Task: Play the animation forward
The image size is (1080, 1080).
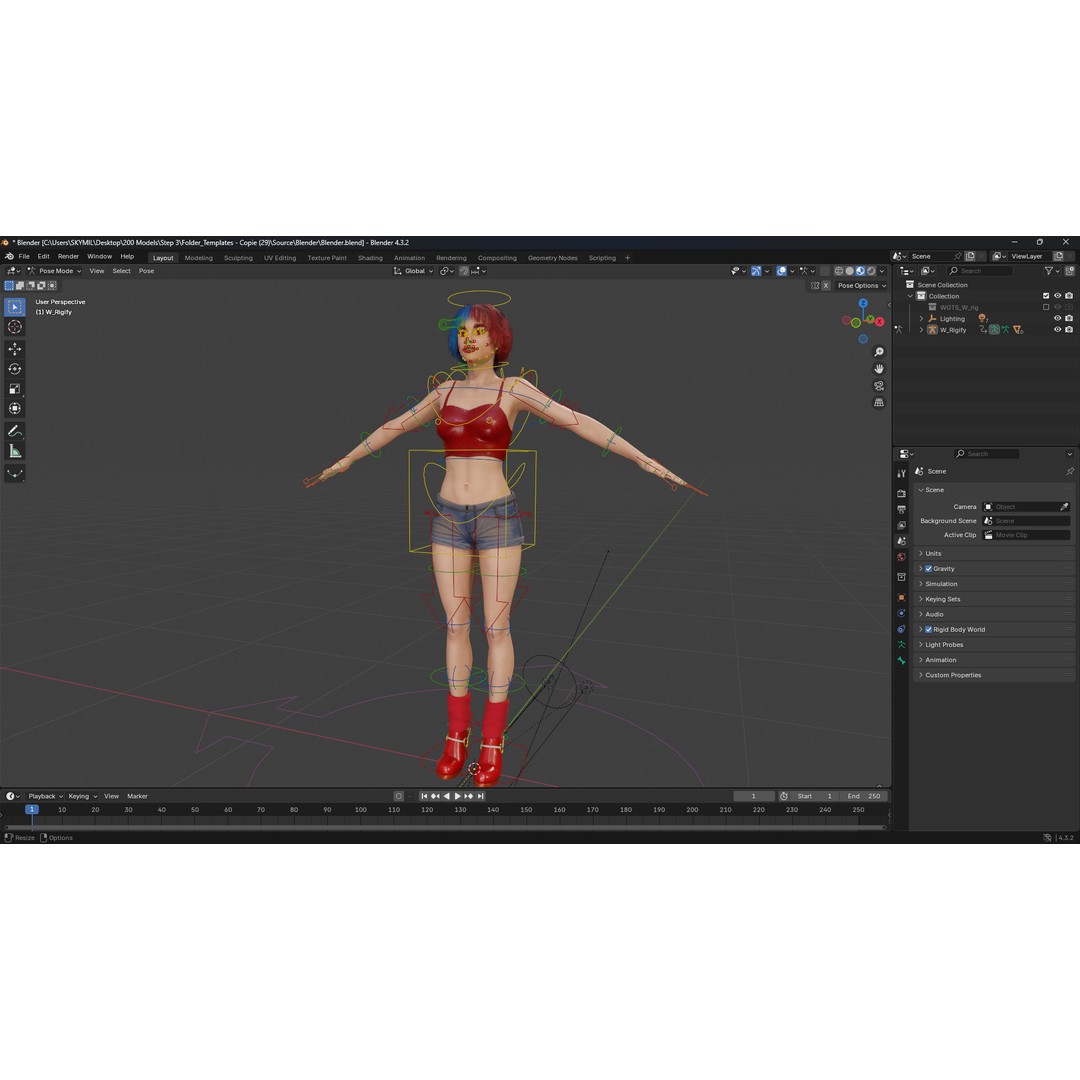Action: (457, 796)
